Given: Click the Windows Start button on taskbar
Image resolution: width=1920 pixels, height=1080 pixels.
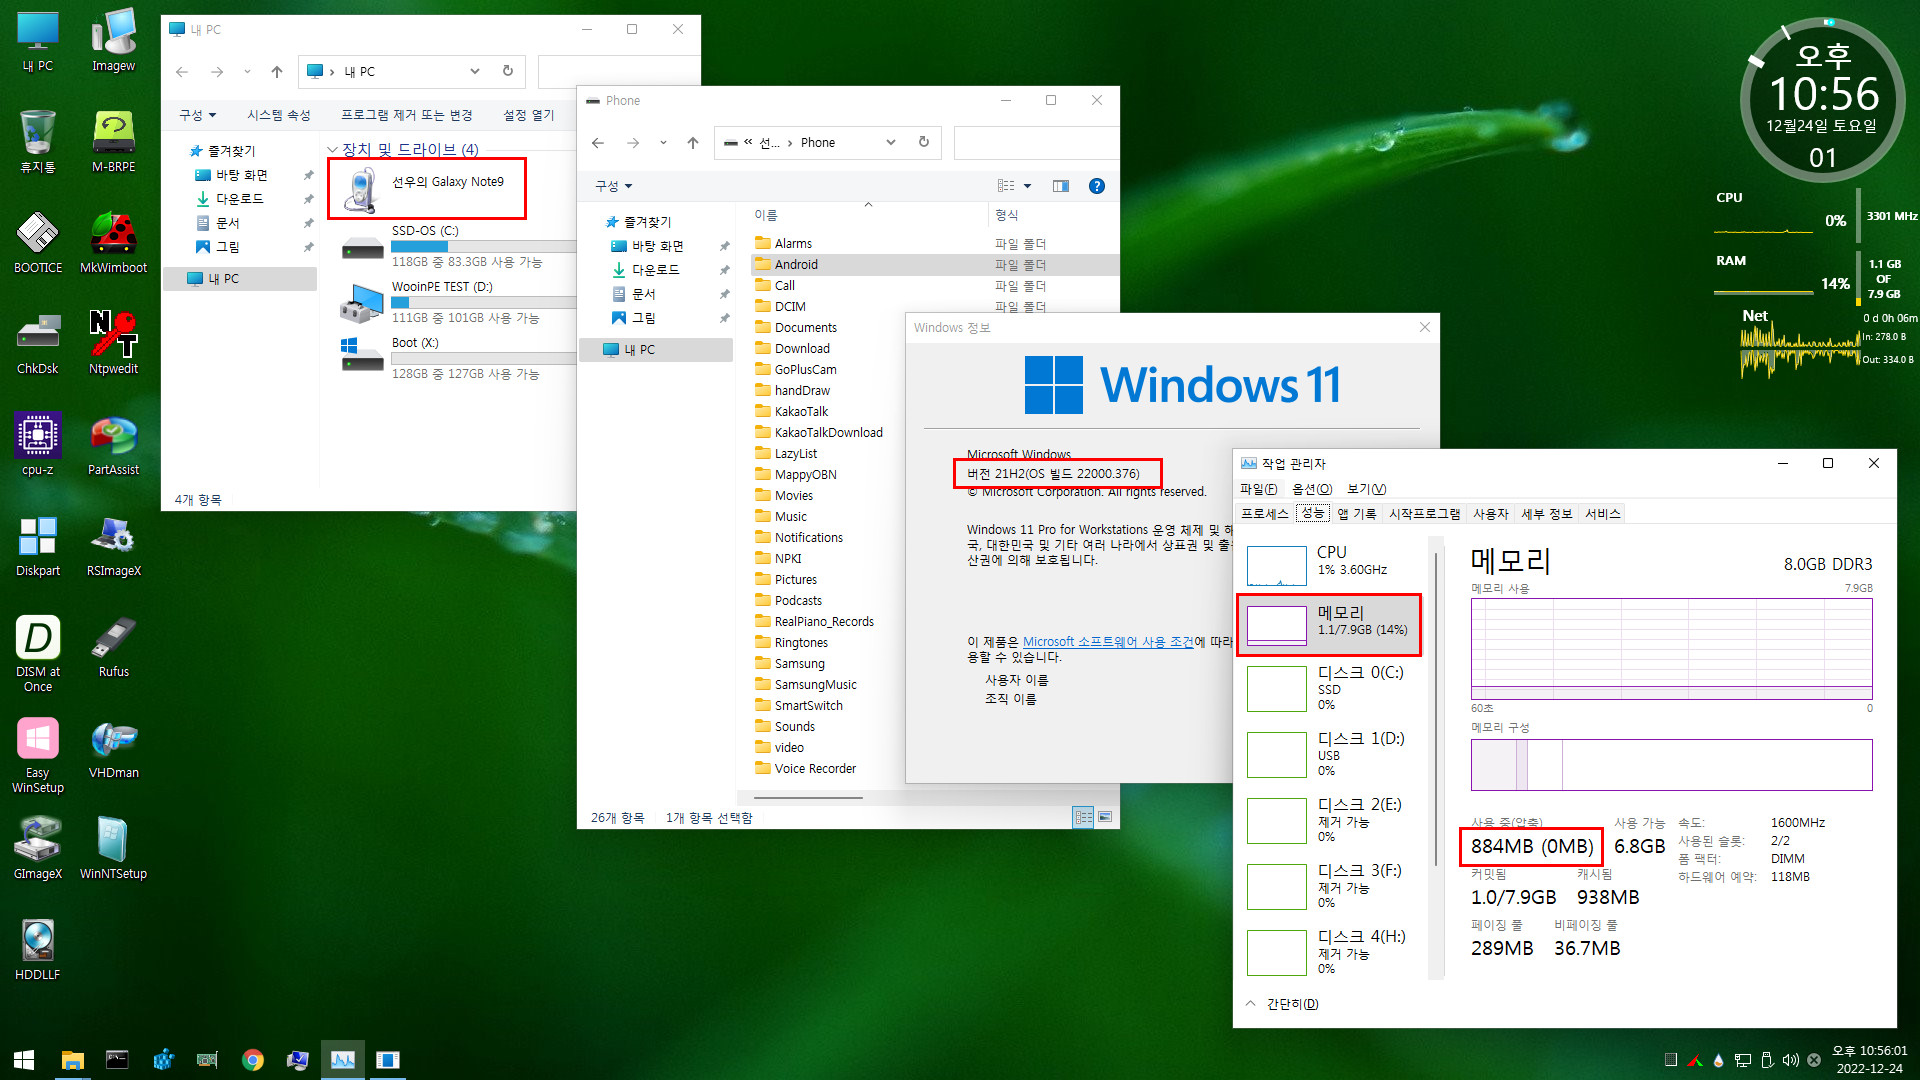Looking at the screenshot, I should (24, 1060).
